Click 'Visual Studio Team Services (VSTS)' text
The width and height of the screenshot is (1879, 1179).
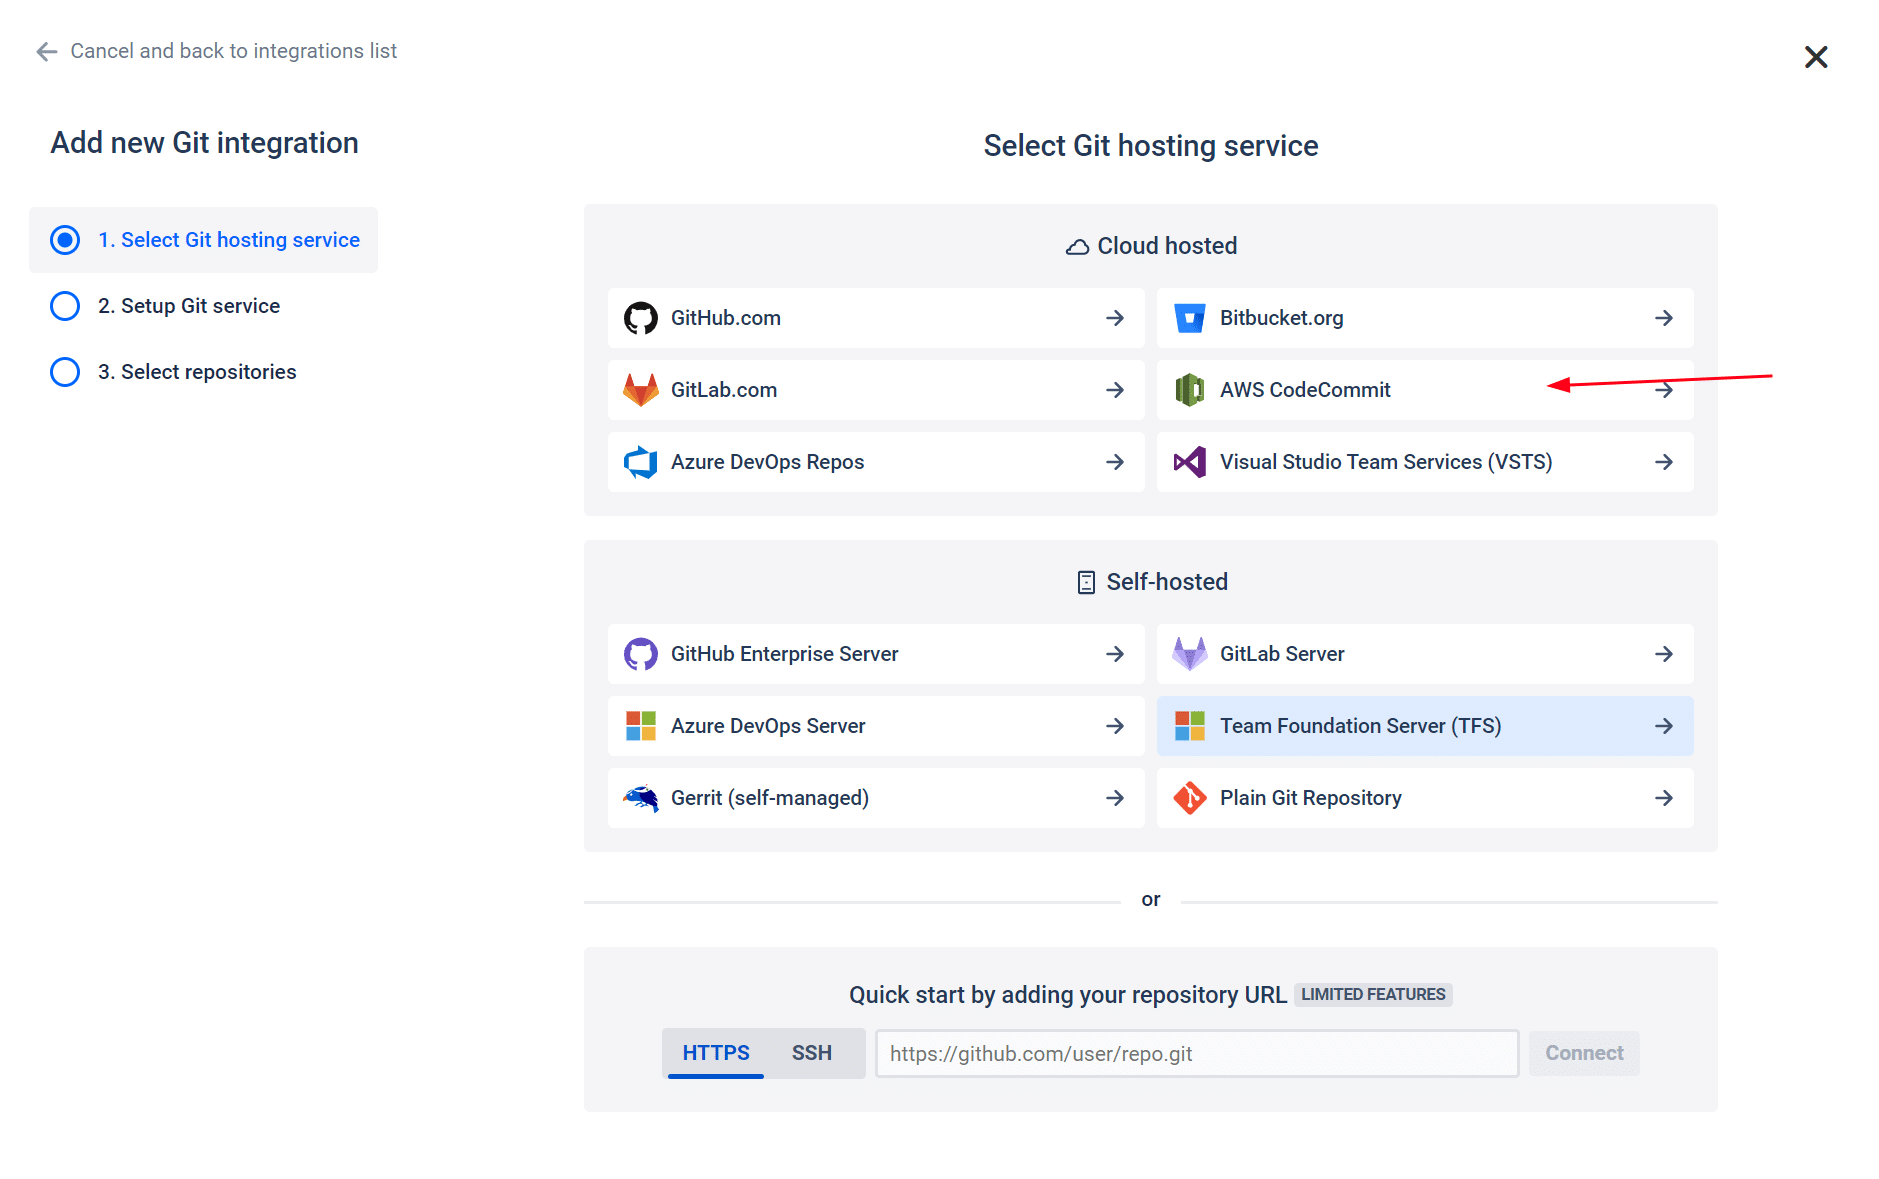tap(1386, 462)
